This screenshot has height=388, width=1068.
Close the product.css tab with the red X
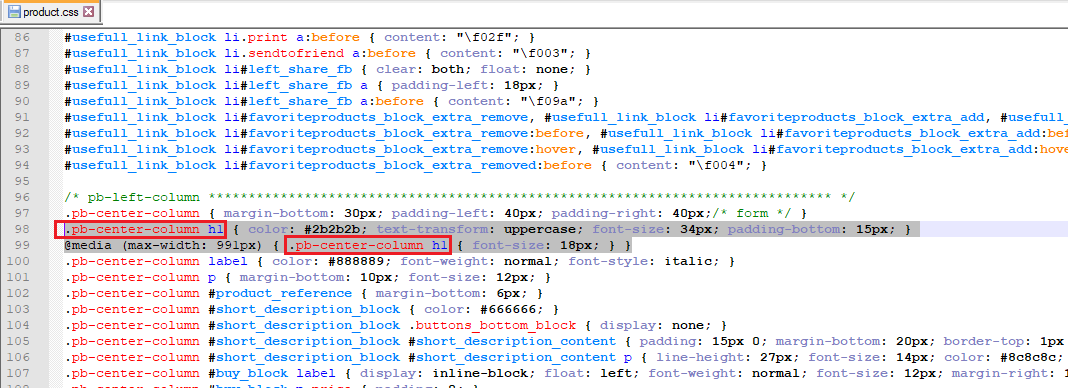(88, 12)
